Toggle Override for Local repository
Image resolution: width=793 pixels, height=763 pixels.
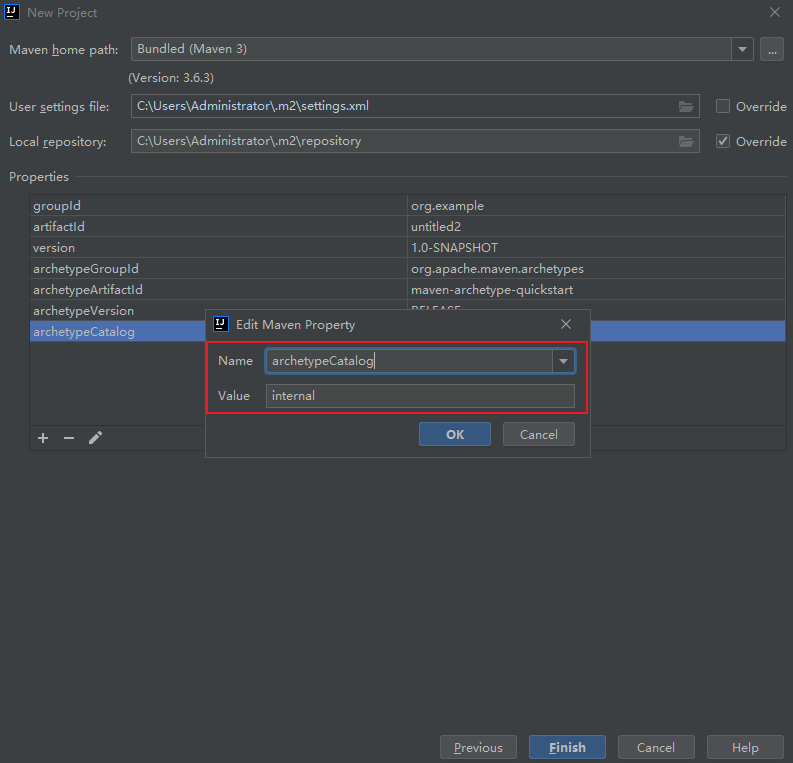tap(723, 142)
